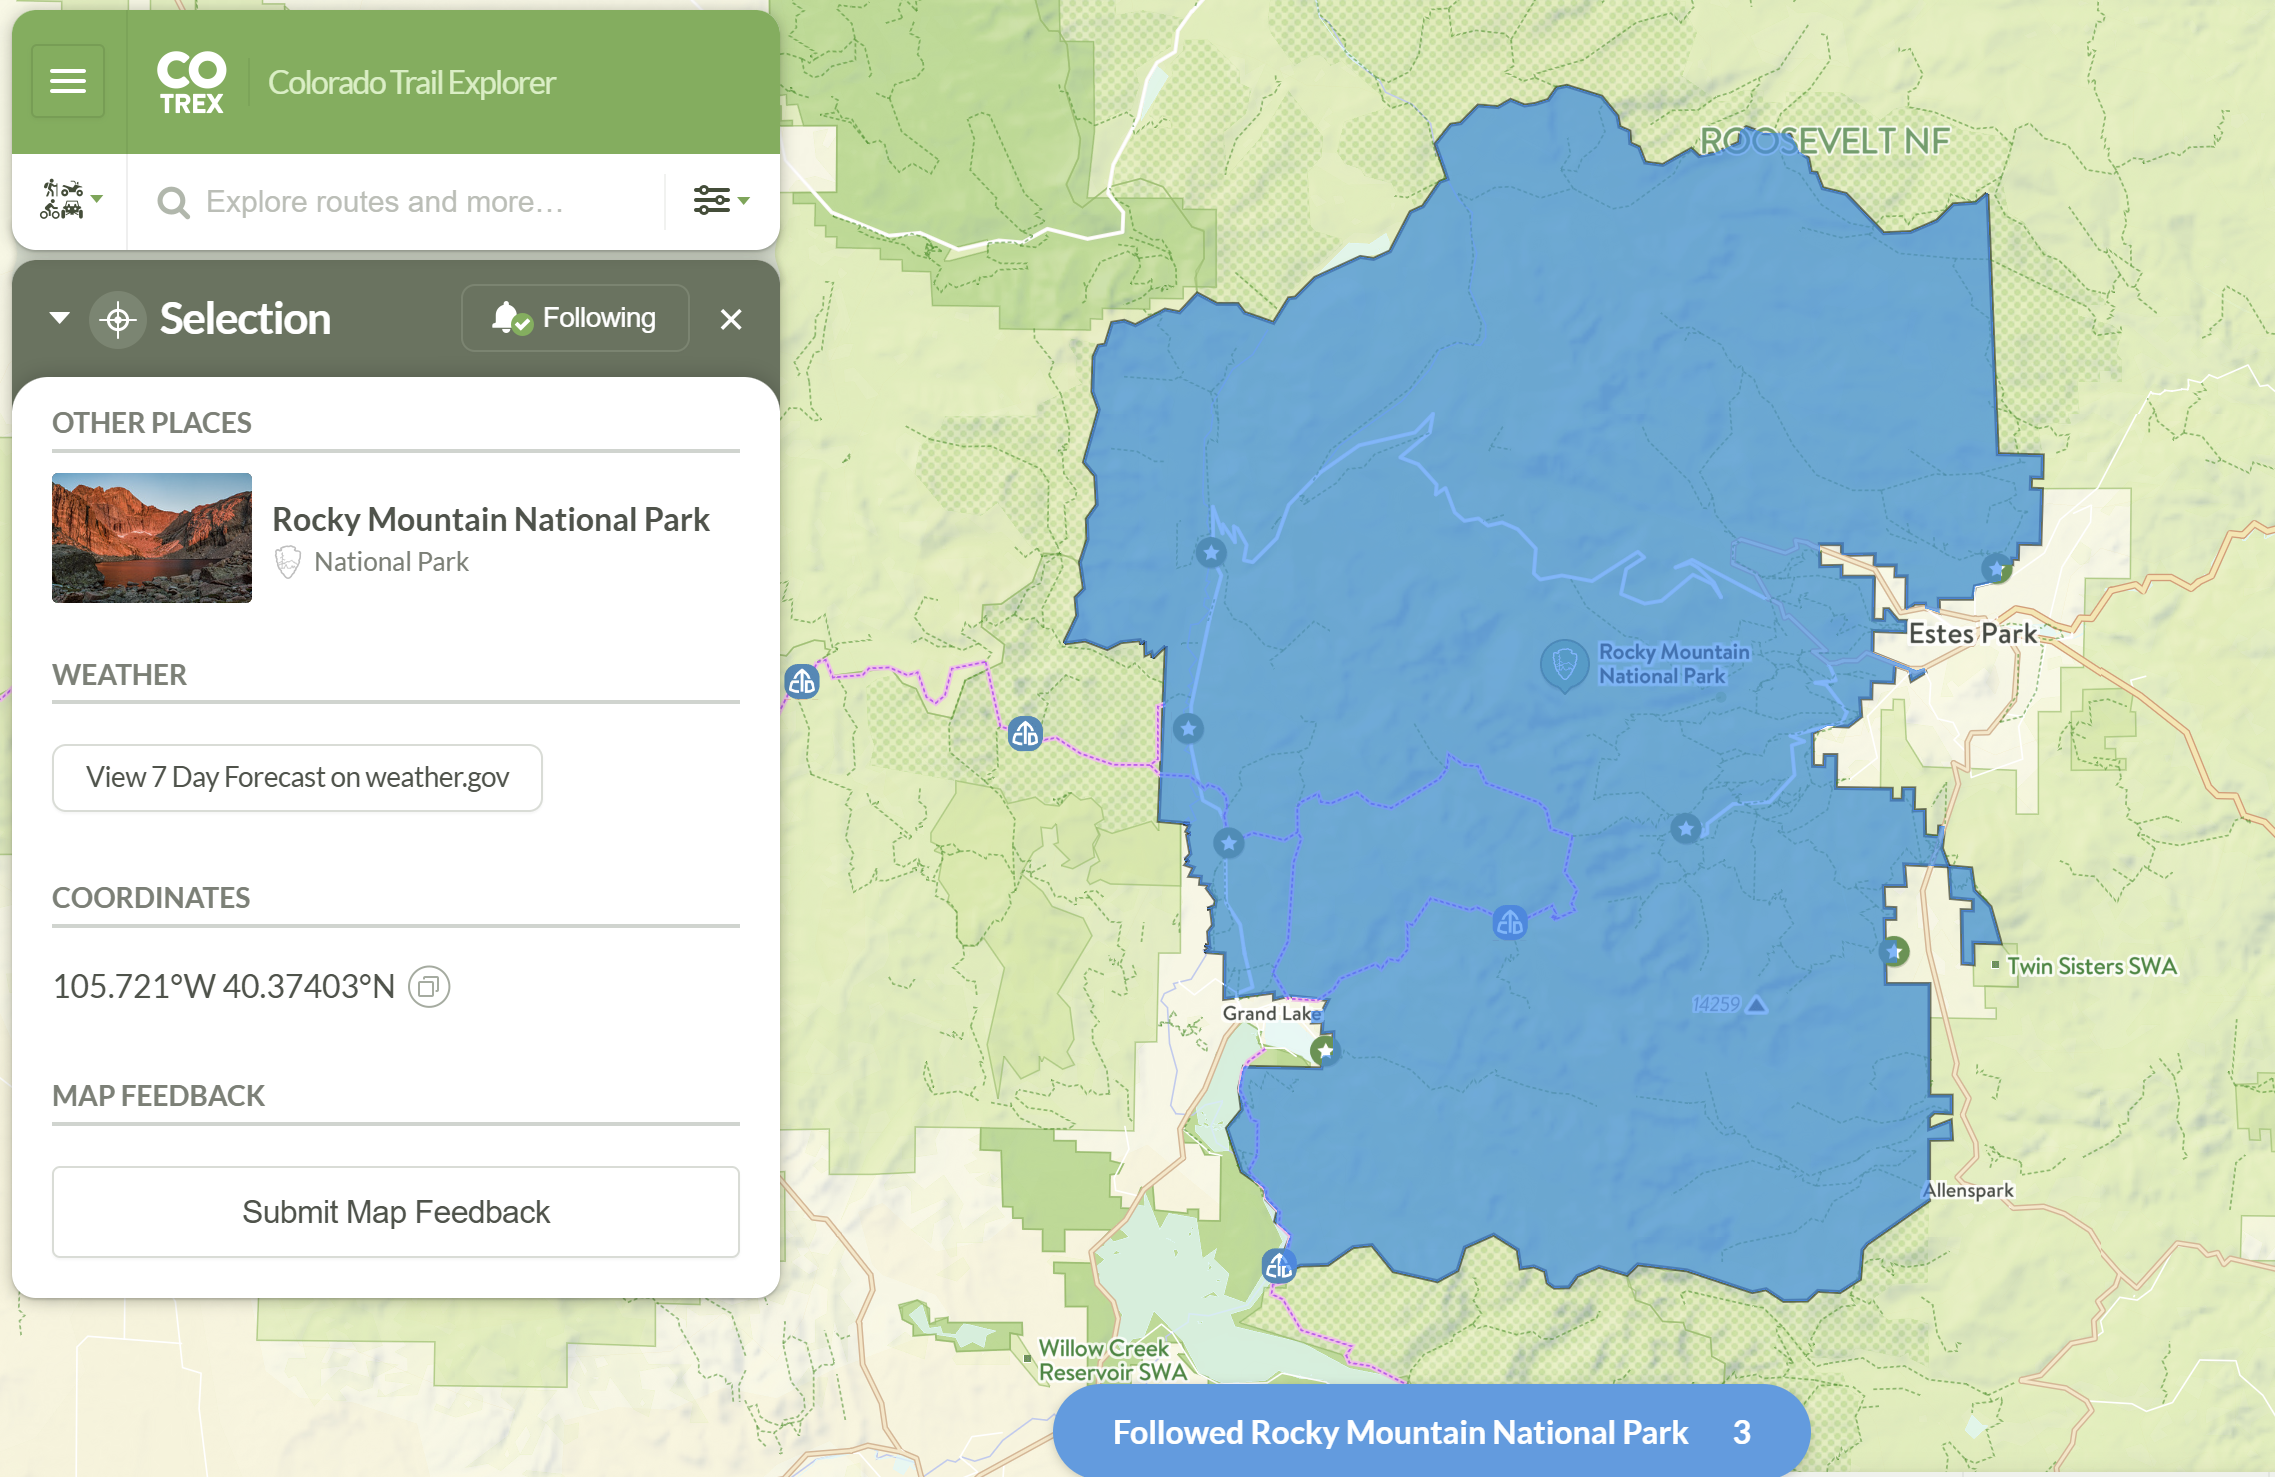Close the Selection panel
2275x1477 pixels.
point(731,319)
